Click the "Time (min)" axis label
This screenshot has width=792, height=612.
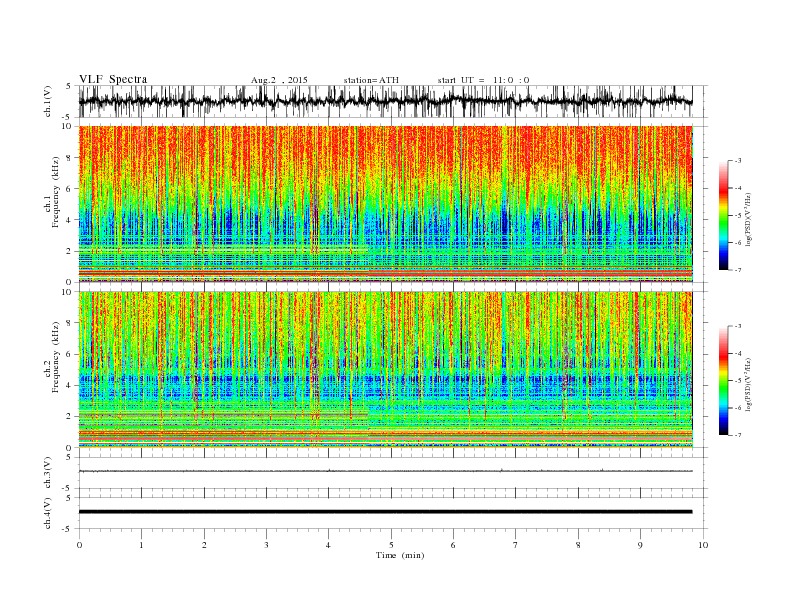pyautogui.click(x=400, y=555)
